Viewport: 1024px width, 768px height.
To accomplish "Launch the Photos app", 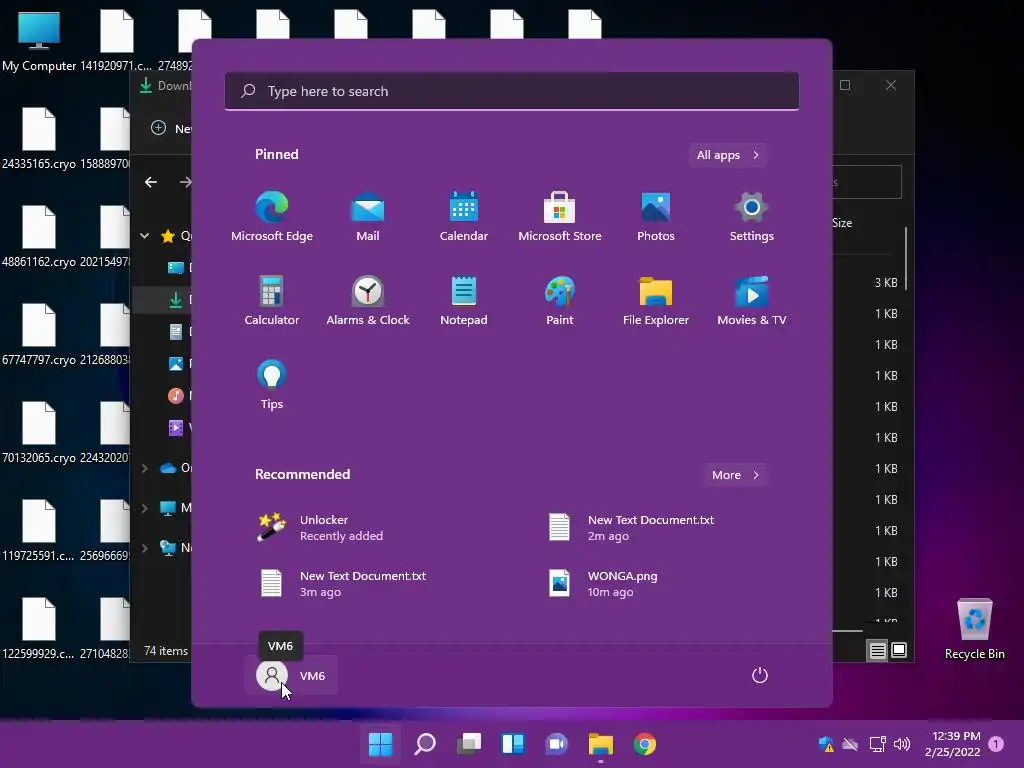I will coord(656,217).
